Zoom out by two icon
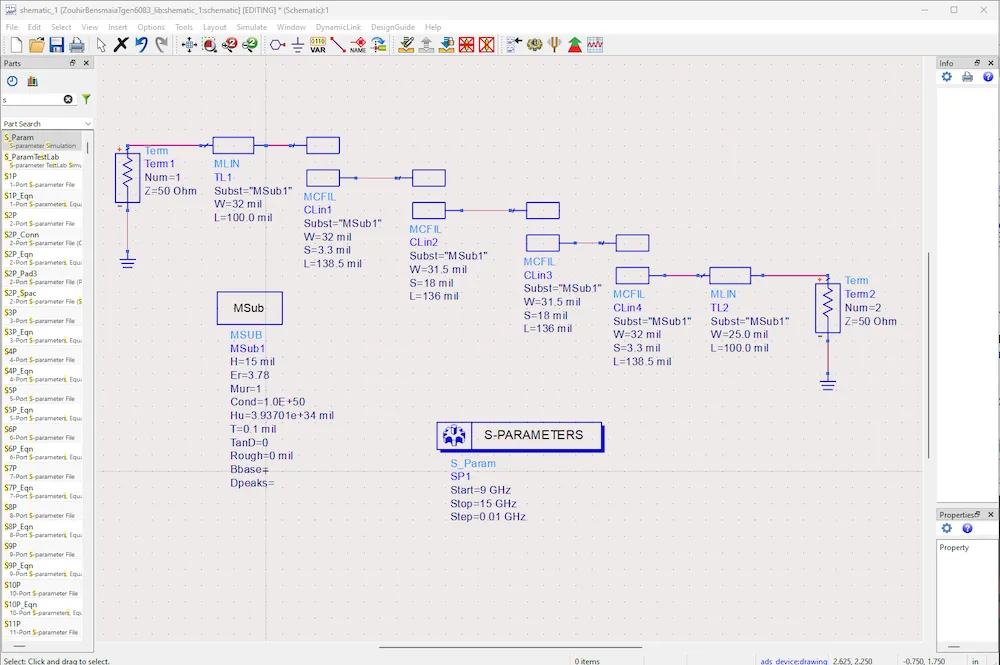Image resolution: width=1000 pixels, height=665 pixels. [250, 45]
